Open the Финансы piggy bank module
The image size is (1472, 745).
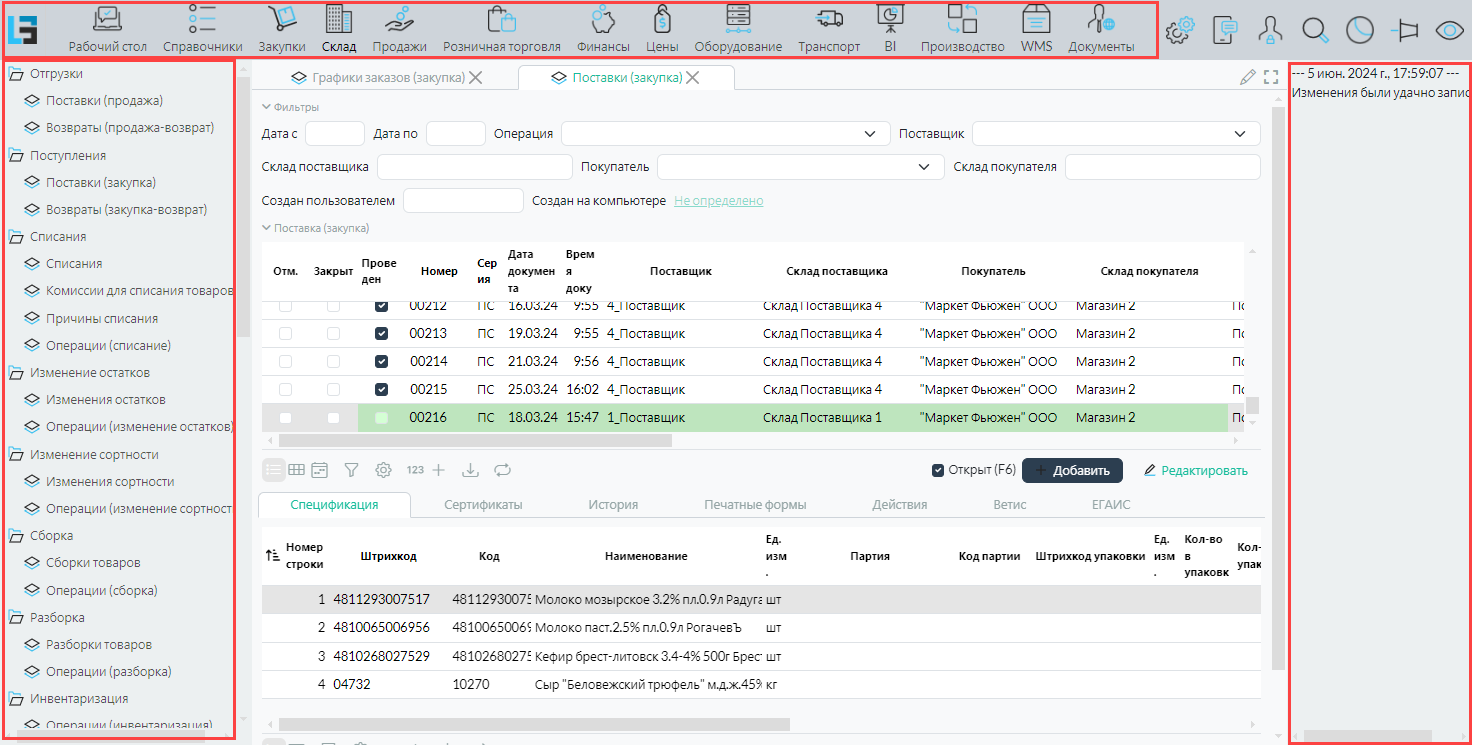click(602, 29)
